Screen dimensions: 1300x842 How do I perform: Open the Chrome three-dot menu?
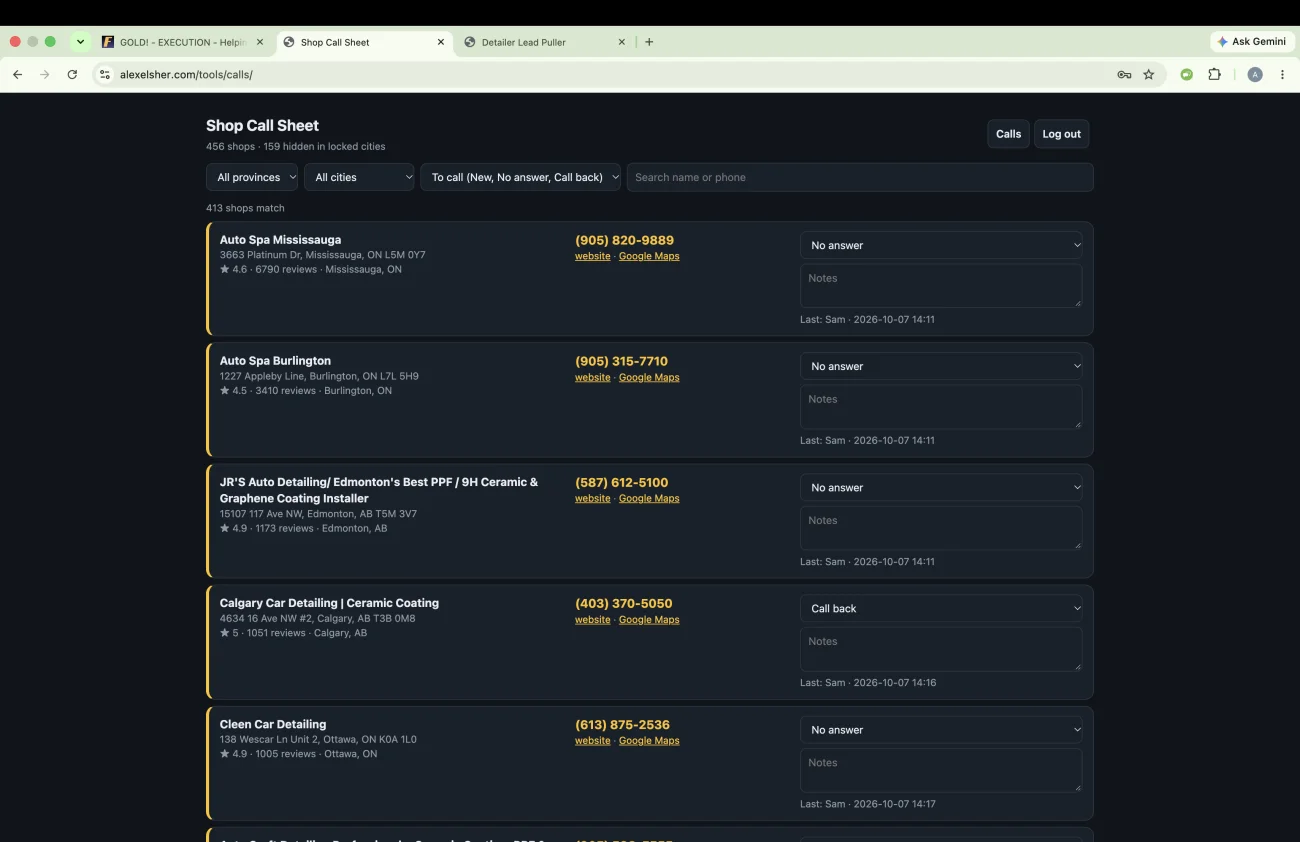[1282, 74]
